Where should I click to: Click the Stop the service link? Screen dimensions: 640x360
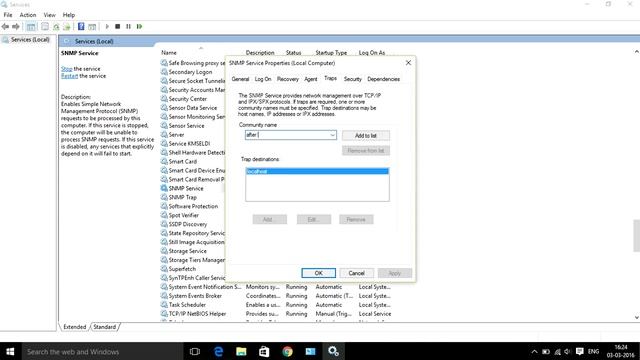point(67,69)
